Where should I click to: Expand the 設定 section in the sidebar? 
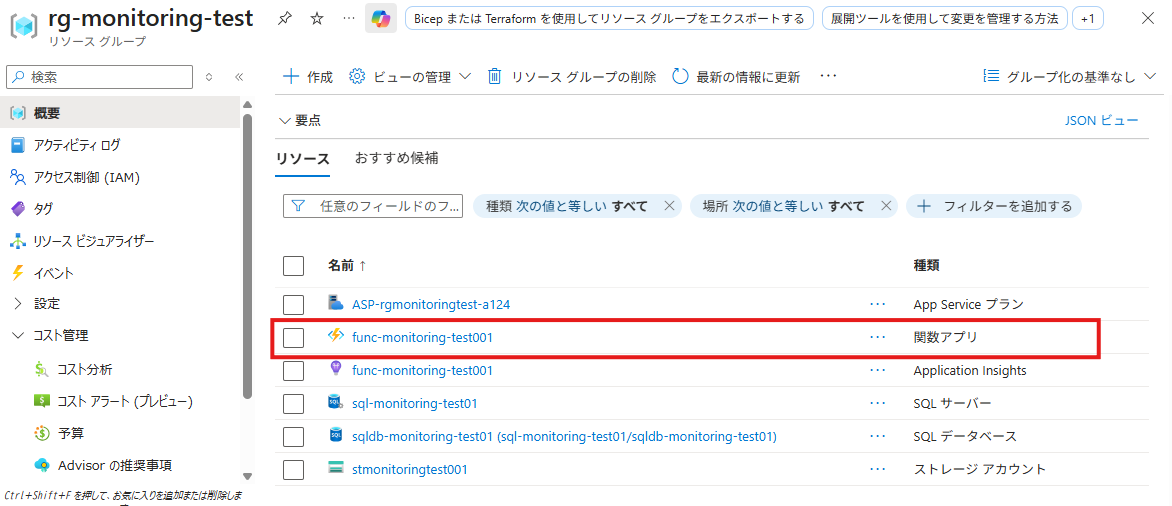pyautogui.click(x=46, y=303)
